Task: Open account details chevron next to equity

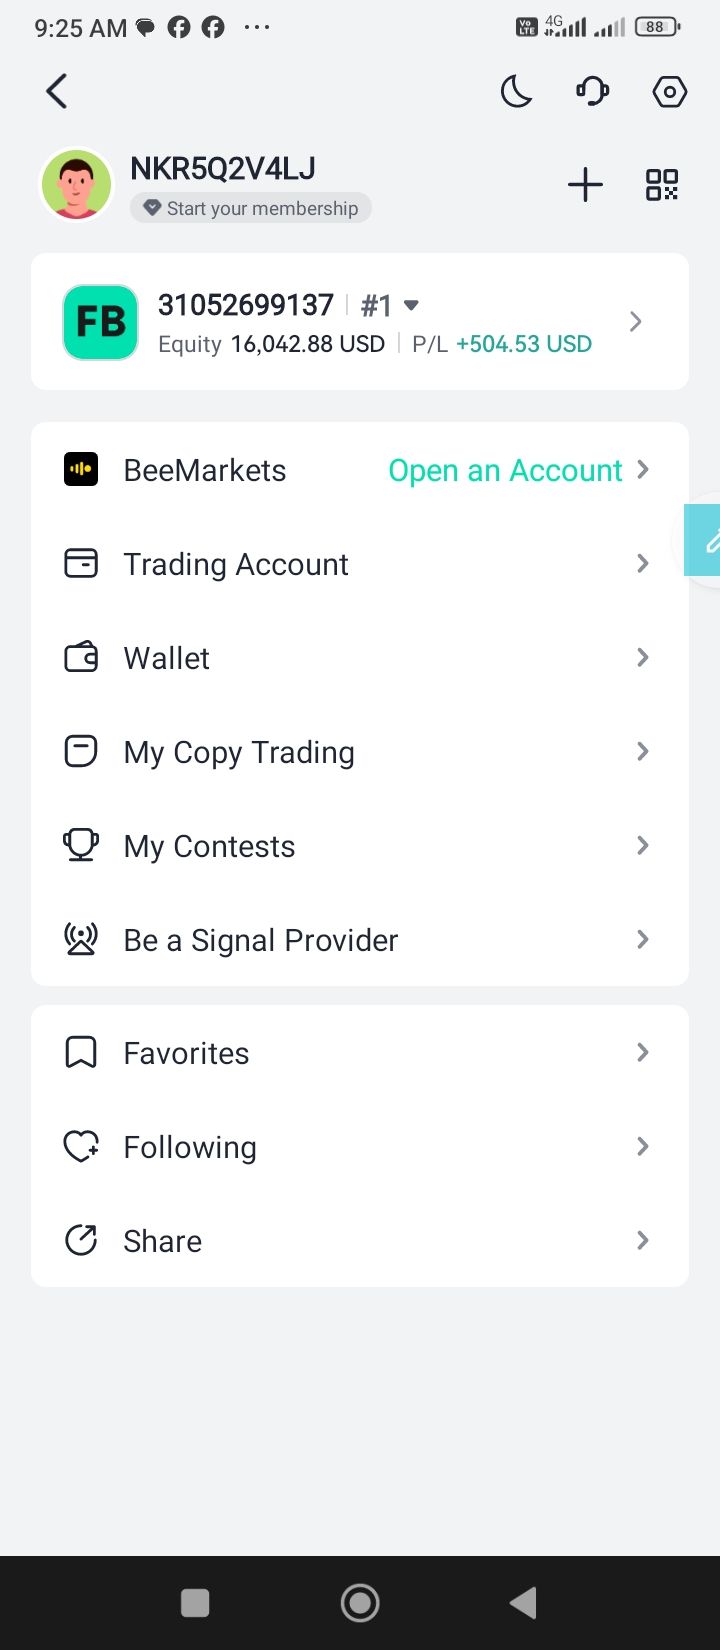Action: [635, 322]
